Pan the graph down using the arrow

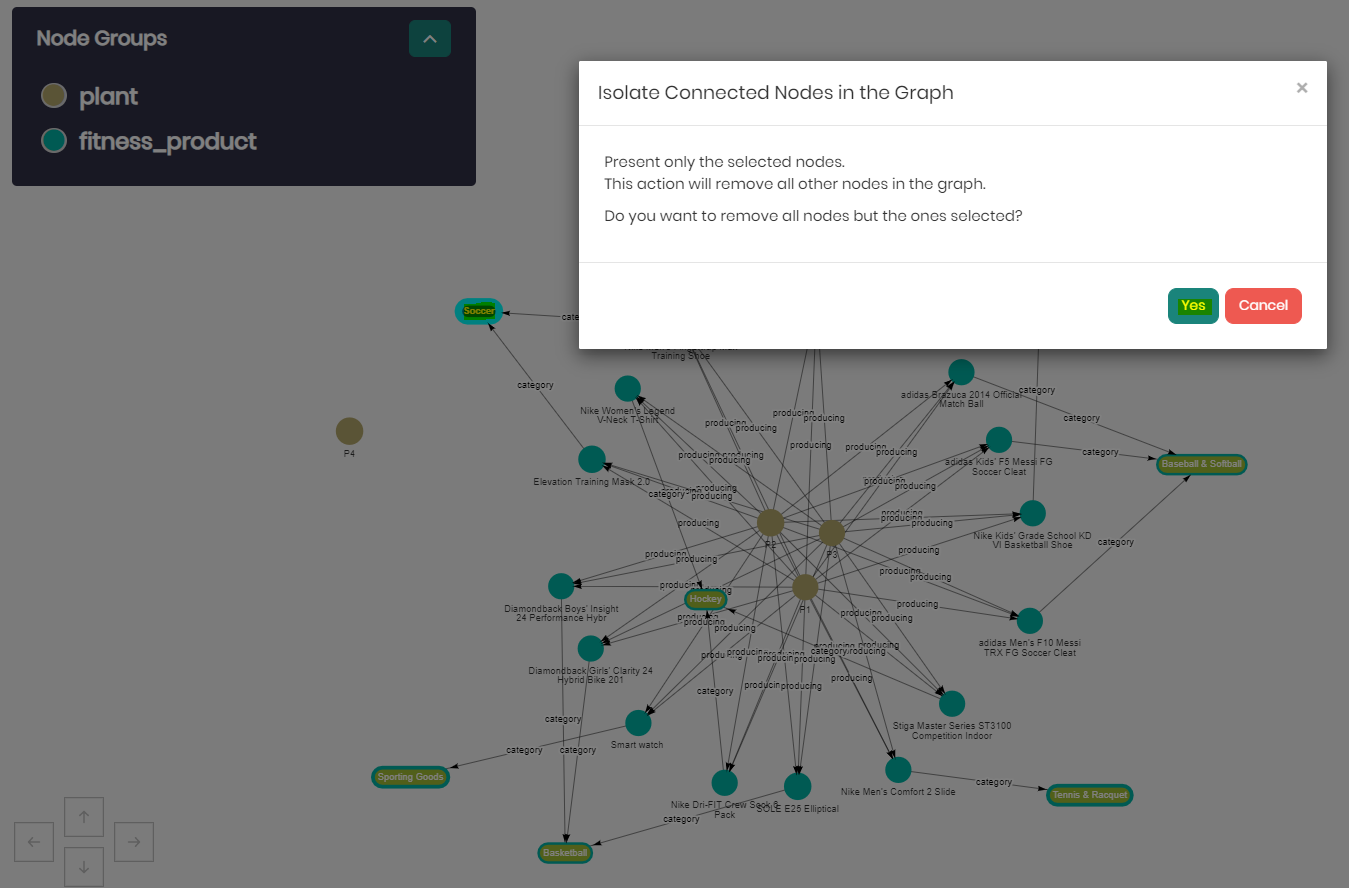tap(83, 866)
